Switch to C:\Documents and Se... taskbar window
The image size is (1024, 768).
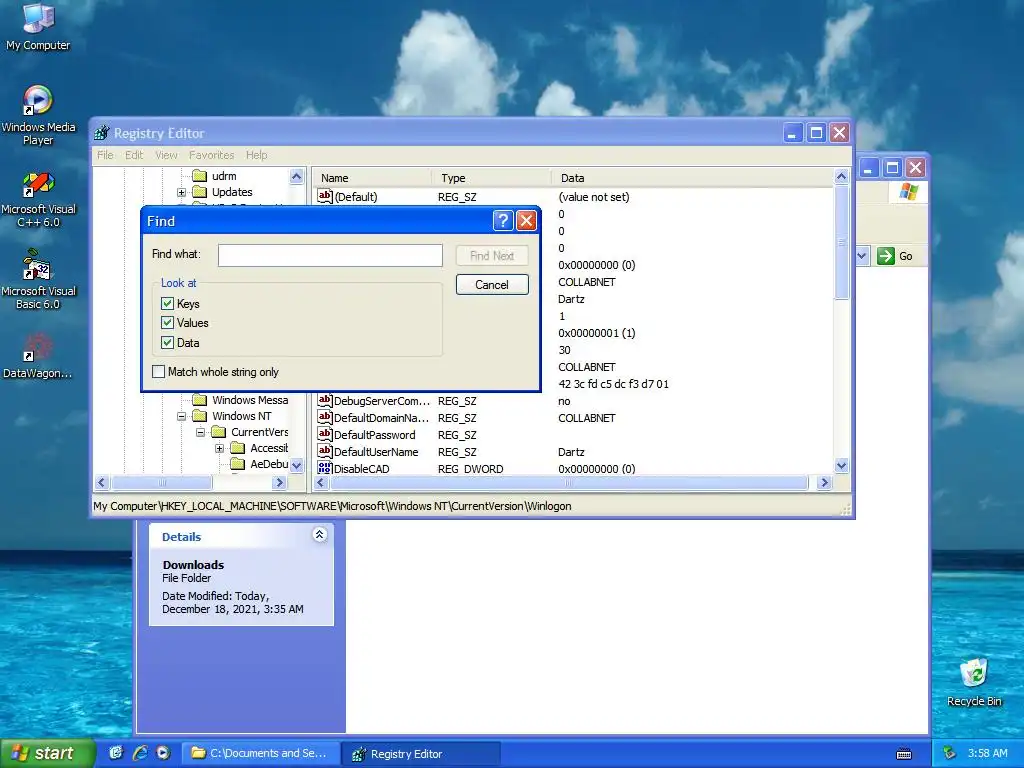pyautogui.click(x=260, y=753)
